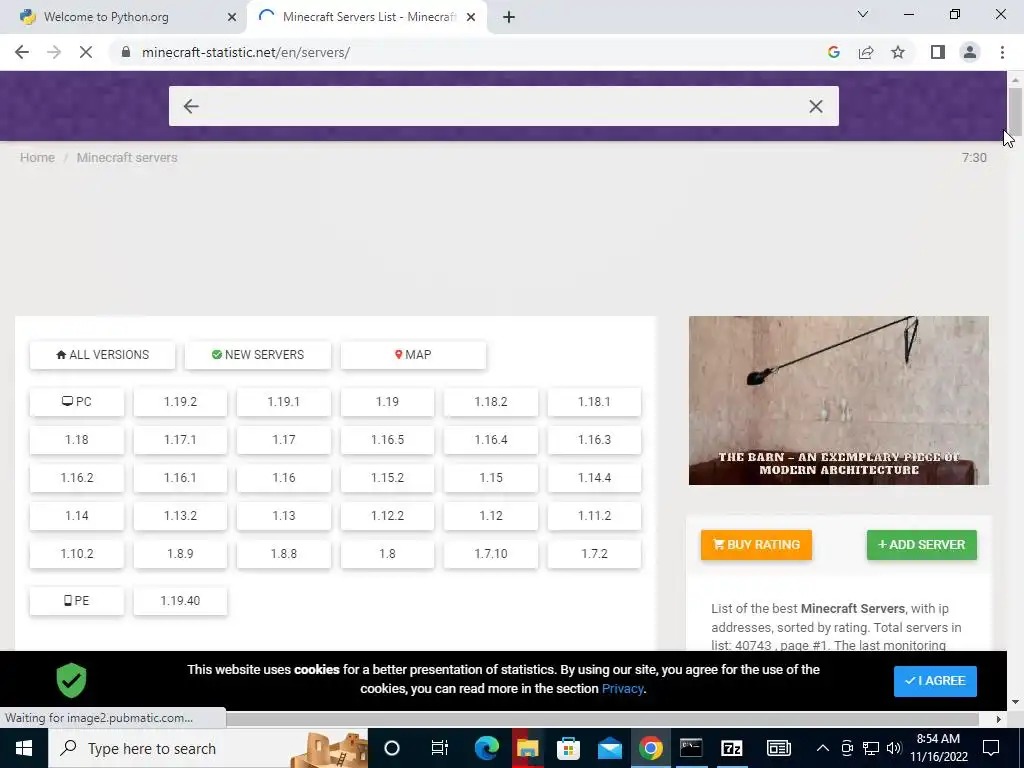Open the servers MAP
Screen dimensions: 1024x768
[413, 355]
